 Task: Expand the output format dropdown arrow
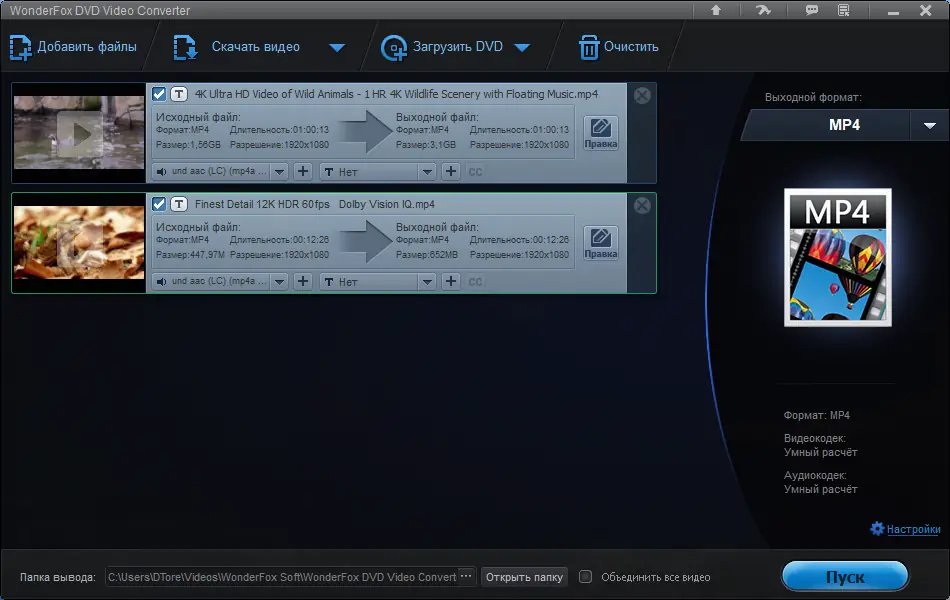click(930, 125)
